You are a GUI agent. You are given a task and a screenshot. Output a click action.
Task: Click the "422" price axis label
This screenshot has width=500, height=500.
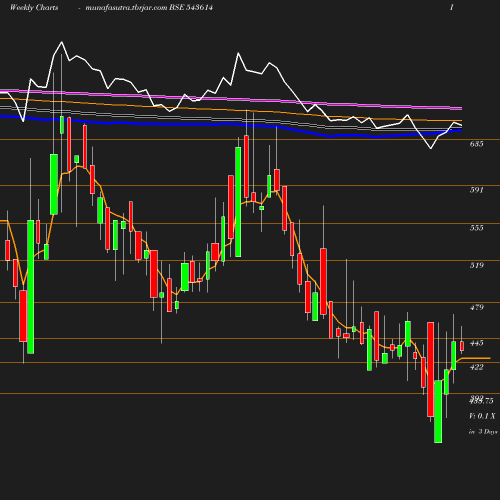(476, 367)
